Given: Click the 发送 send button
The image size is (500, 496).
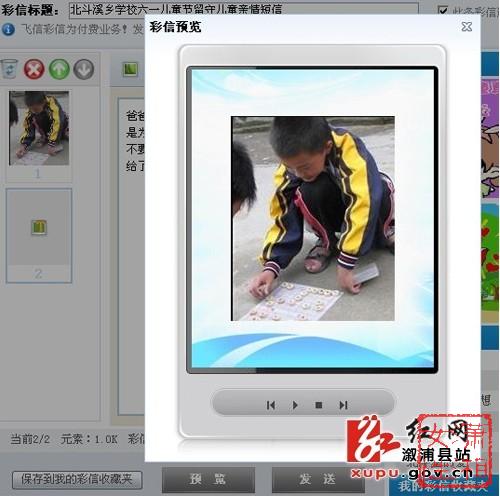Looking at the screenshot, I should coord(318,479).
